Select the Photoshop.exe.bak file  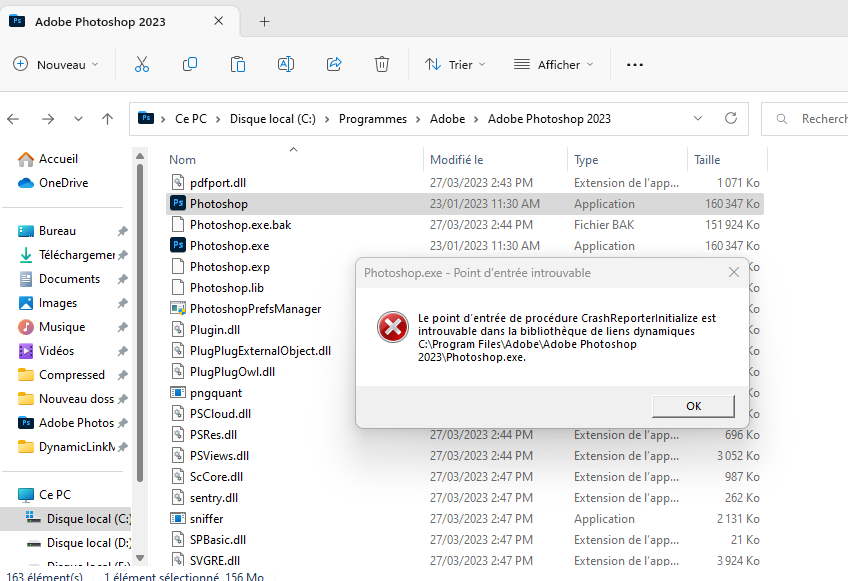click(240, 225)
